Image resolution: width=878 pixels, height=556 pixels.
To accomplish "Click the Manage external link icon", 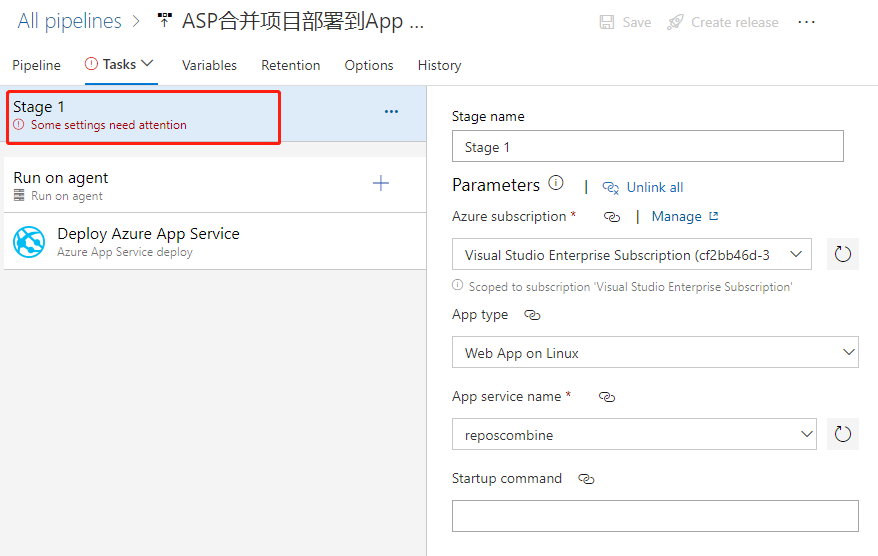I will point(713,216).
